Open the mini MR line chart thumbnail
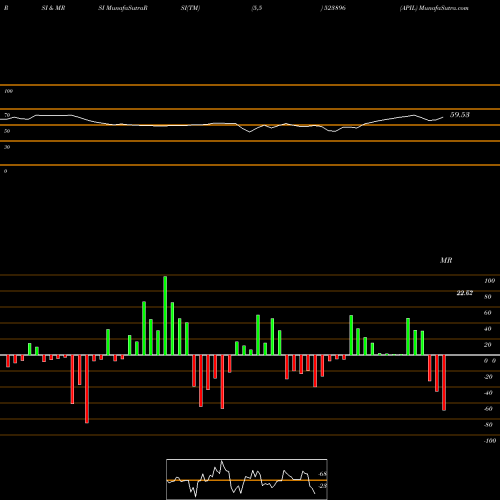The width and height of the screenshot is (500, 500). point(247,479)
